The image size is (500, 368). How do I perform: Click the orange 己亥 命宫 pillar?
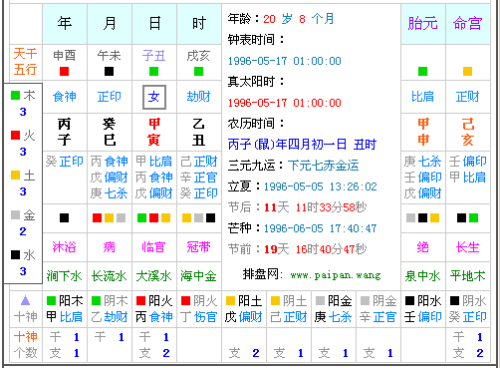(x=468, y=132)
